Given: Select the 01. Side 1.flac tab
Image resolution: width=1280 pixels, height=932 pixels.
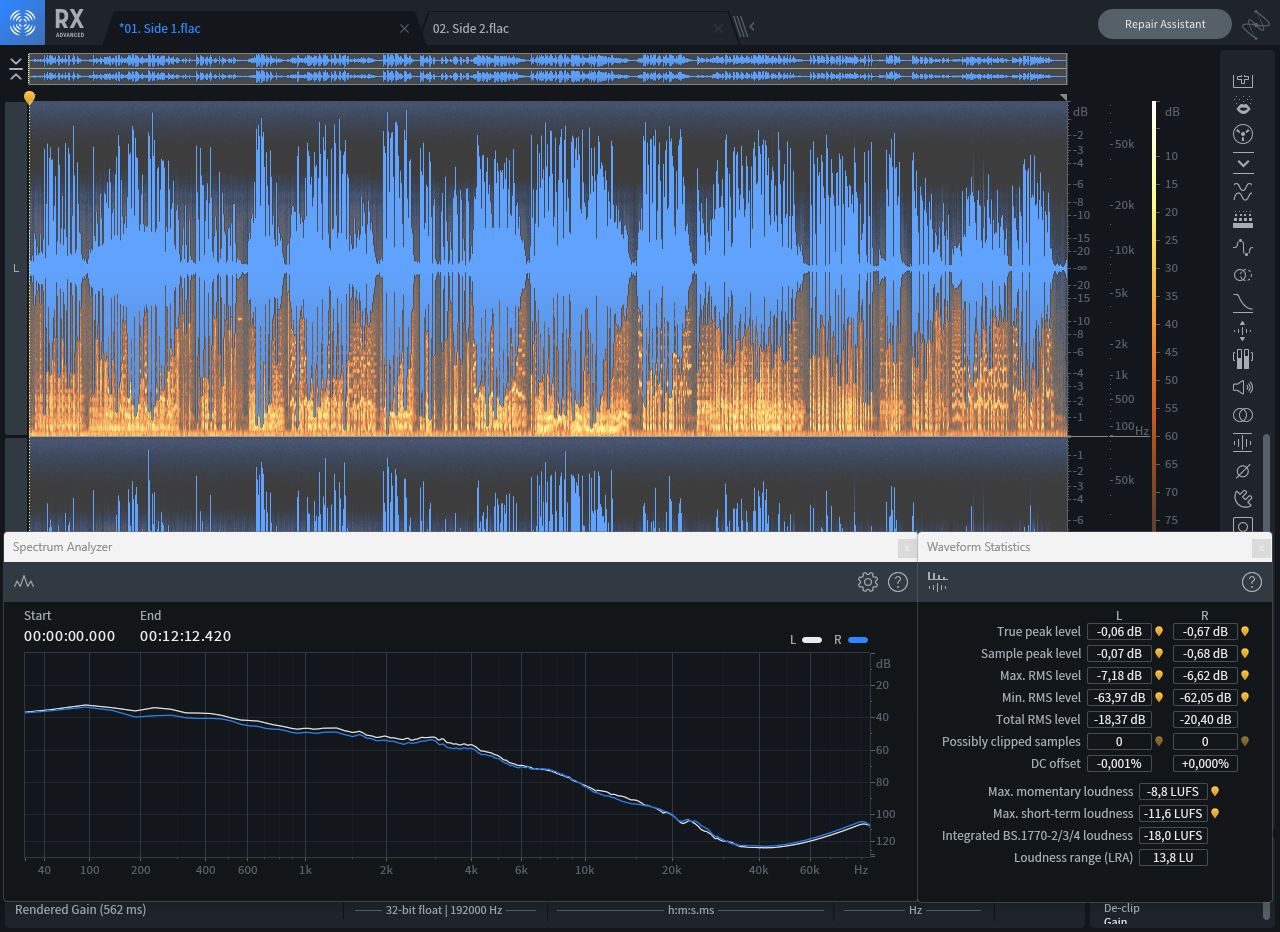Looking at the screenshot, I should coord(160,28).
